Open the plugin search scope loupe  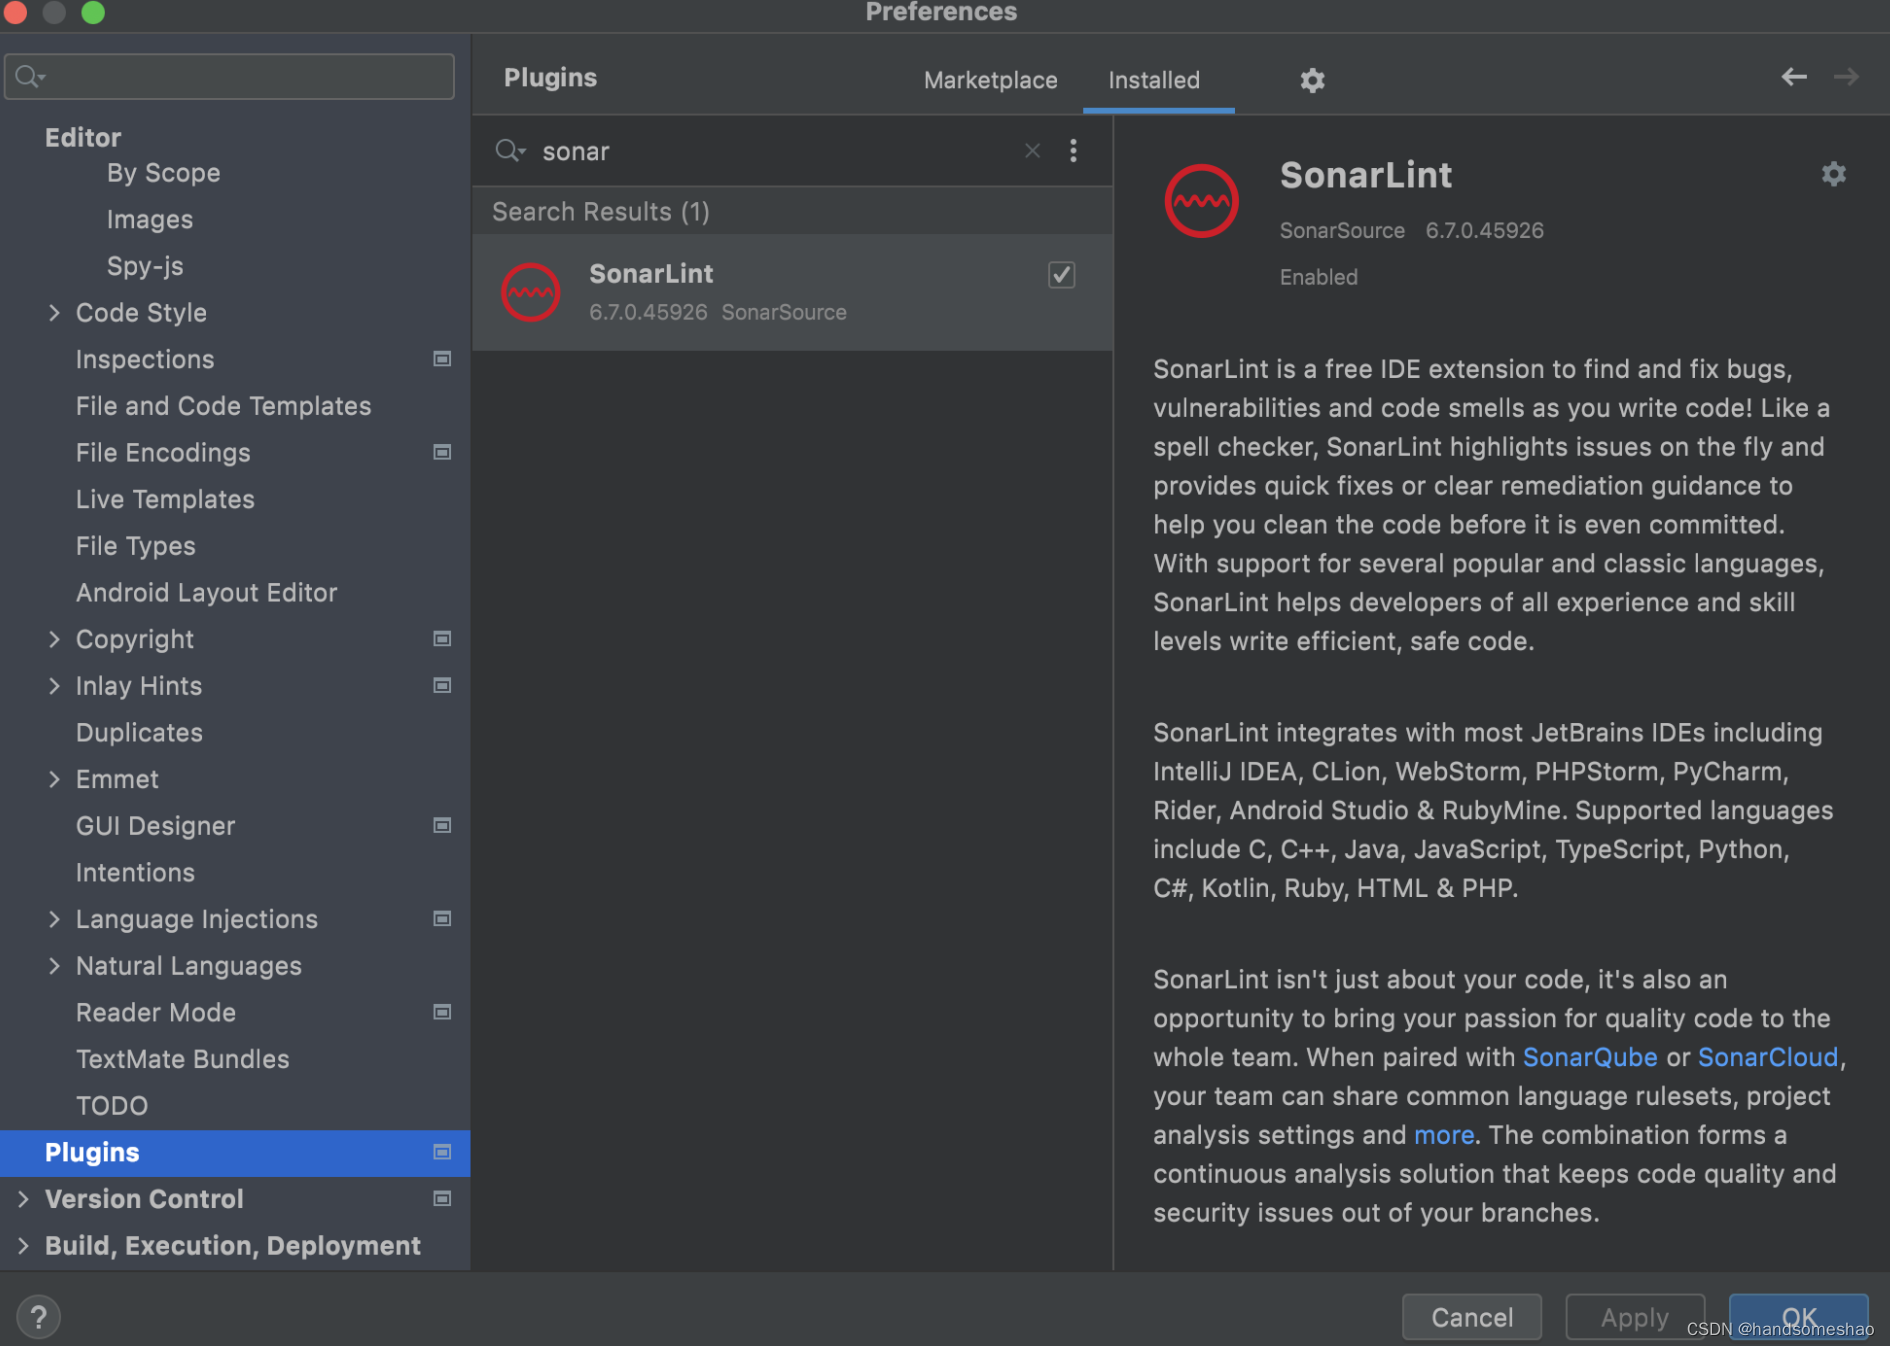(510, 150)
